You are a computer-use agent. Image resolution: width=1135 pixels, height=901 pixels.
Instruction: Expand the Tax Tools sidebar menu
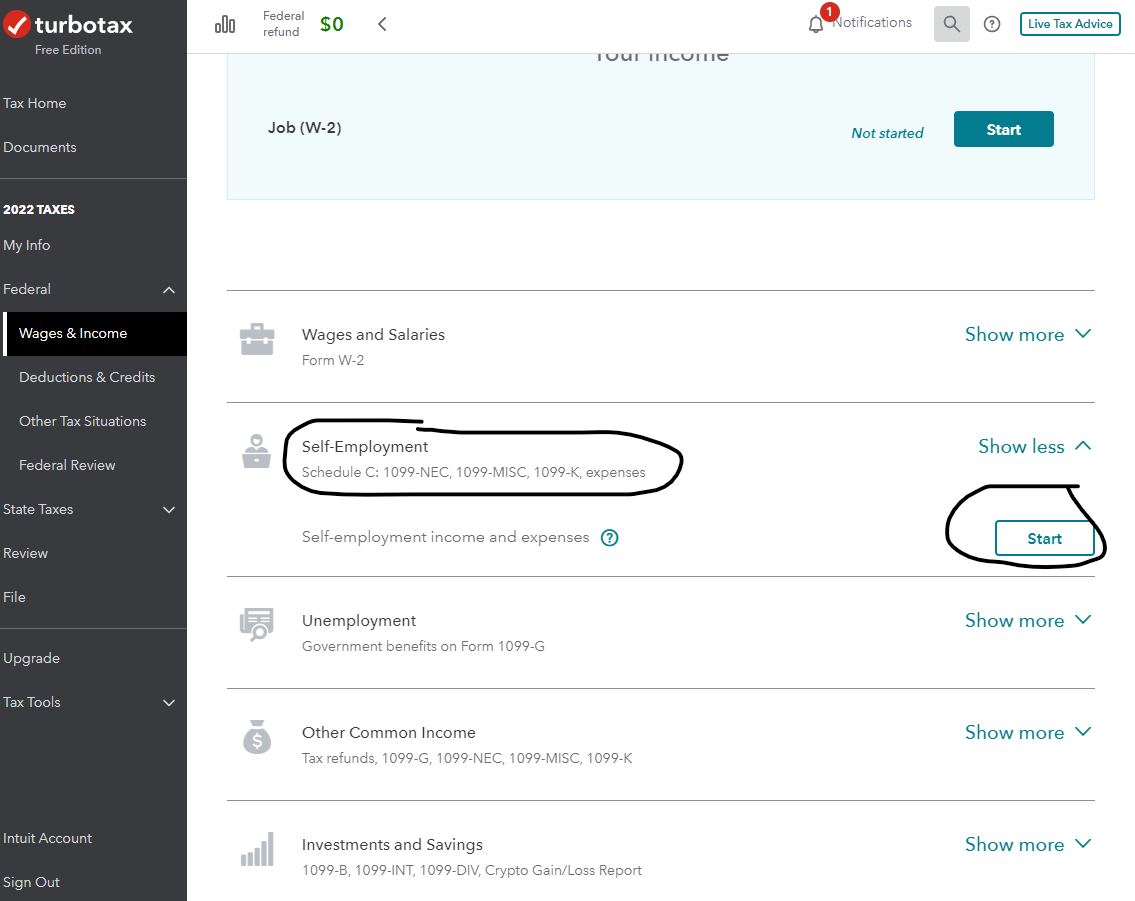tap(169, 703)
